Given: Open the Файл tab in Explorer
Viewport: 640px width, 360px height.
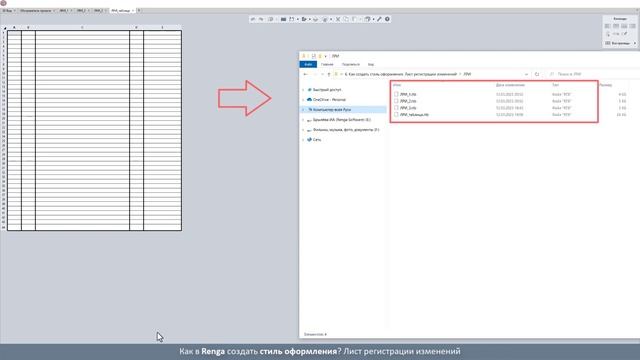Looking at the screenshot, I should pos(308,64).
